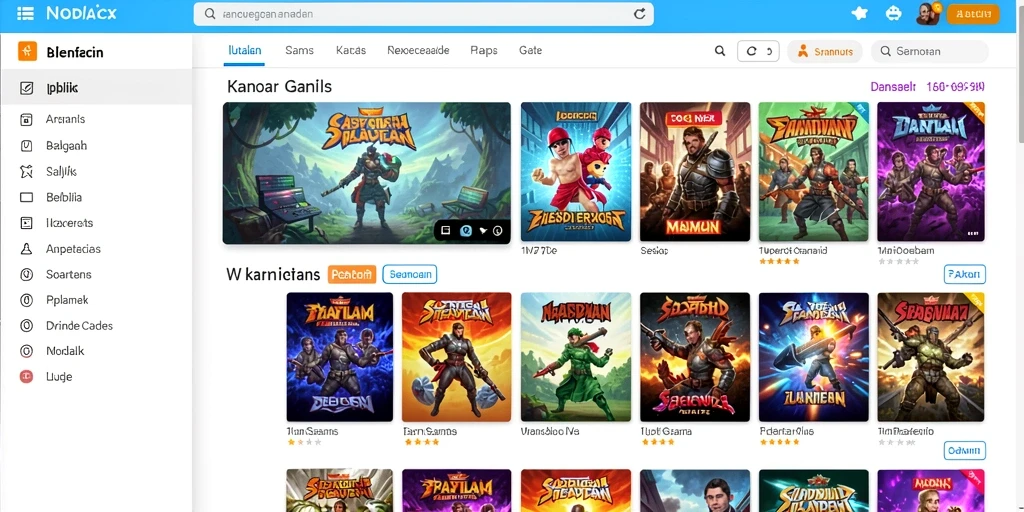
Task: Open the robot icon in top bar
Action: coord(893,13)
